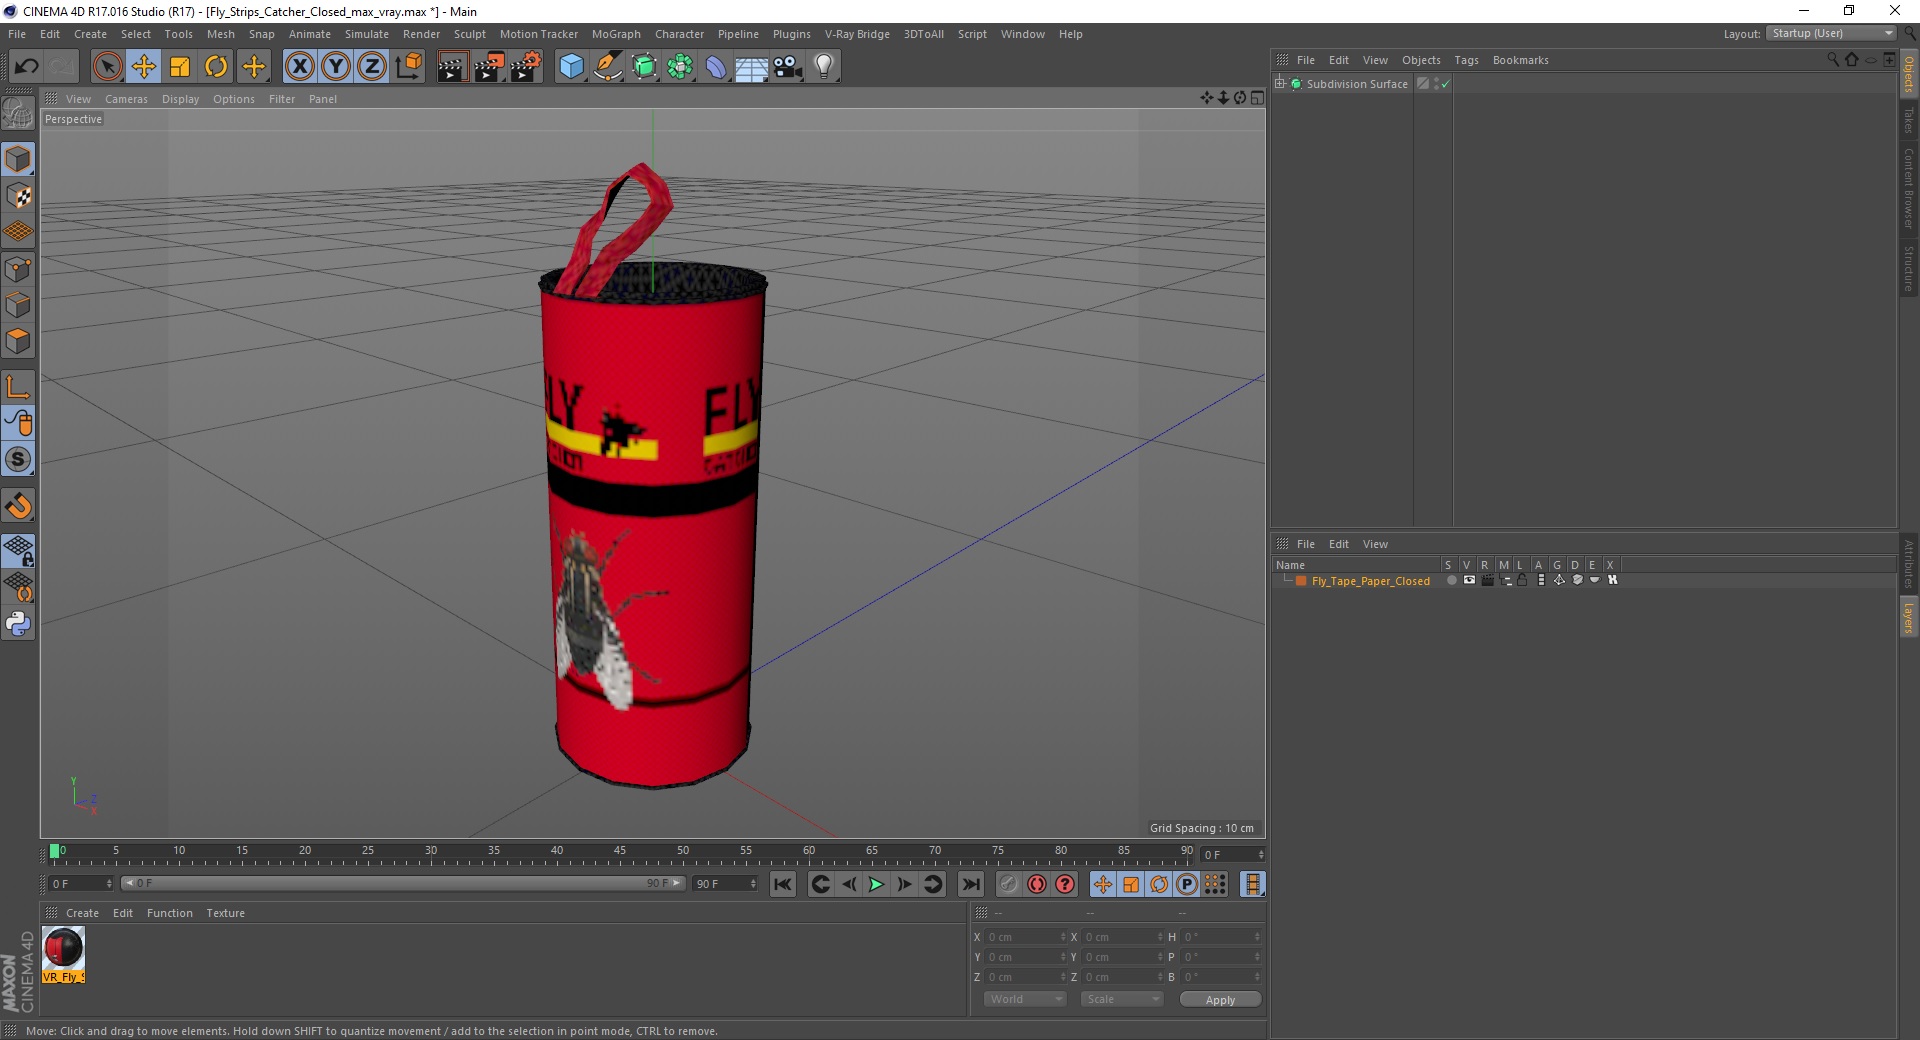1920x1040 pixels.
Task: Open Object Manager Tags menu
Action: coord(1466,60)
